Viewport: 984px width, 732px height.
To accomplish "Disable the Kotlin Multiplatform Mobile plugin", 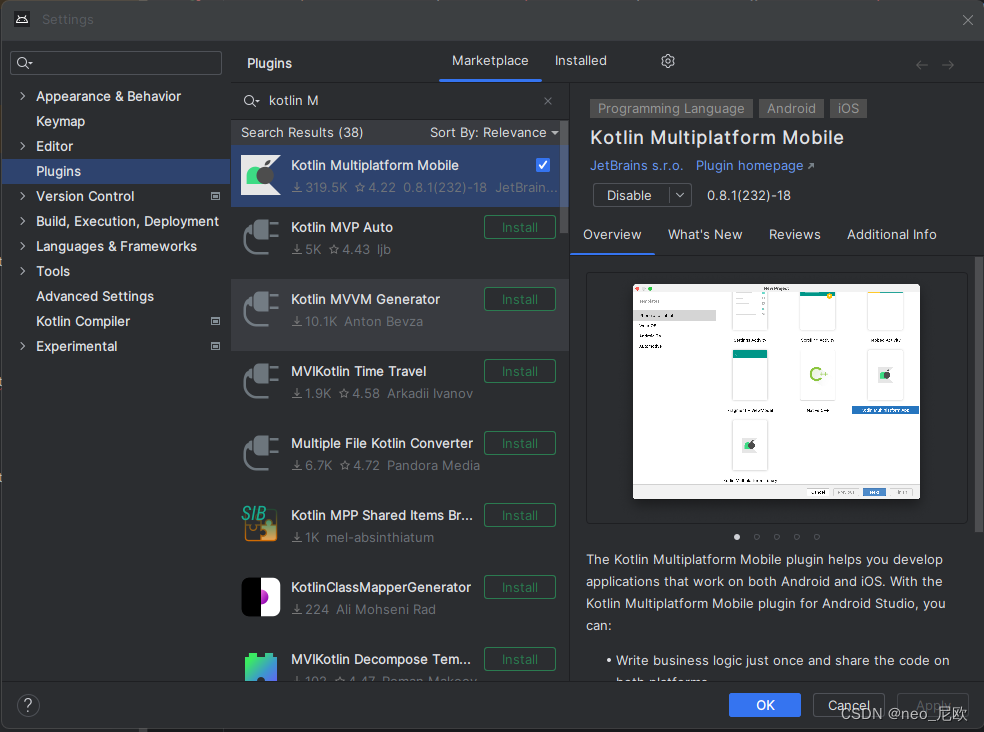I will click(x=631, y=195).
